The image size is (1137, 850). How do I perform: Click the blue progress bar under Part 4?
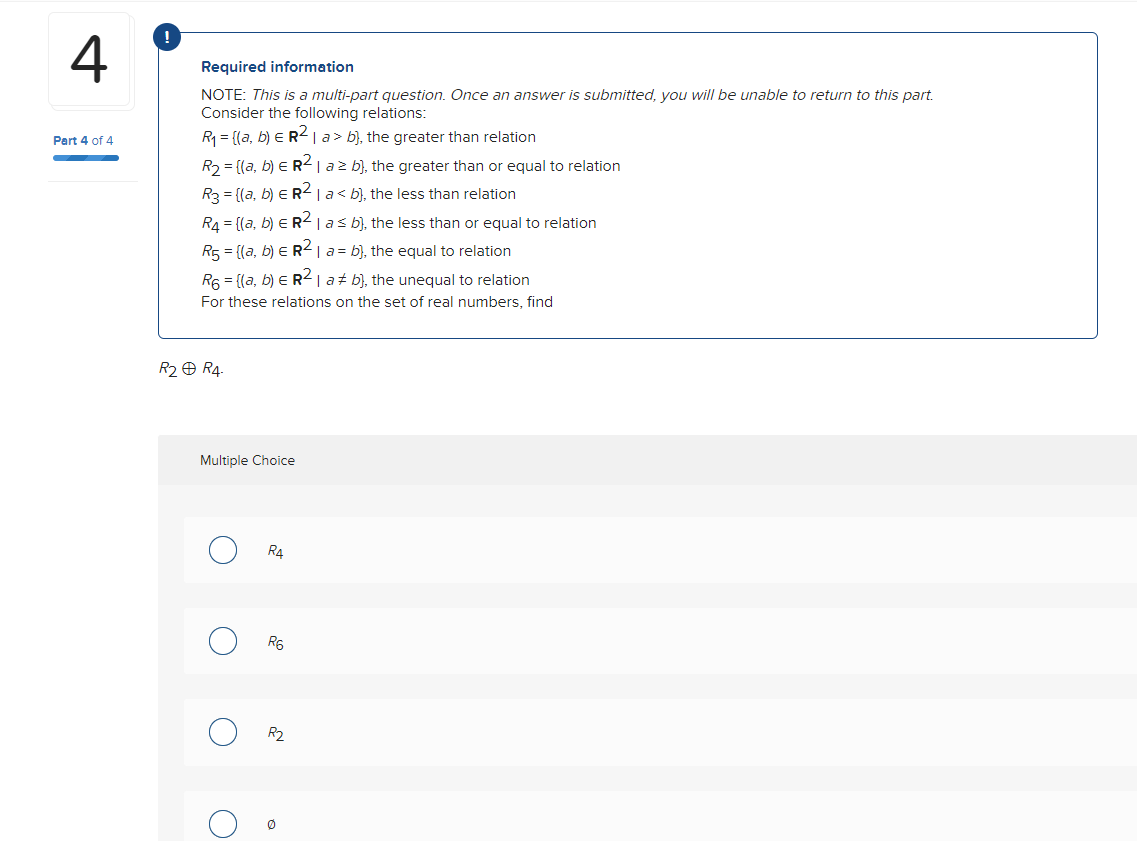(86, 157)
